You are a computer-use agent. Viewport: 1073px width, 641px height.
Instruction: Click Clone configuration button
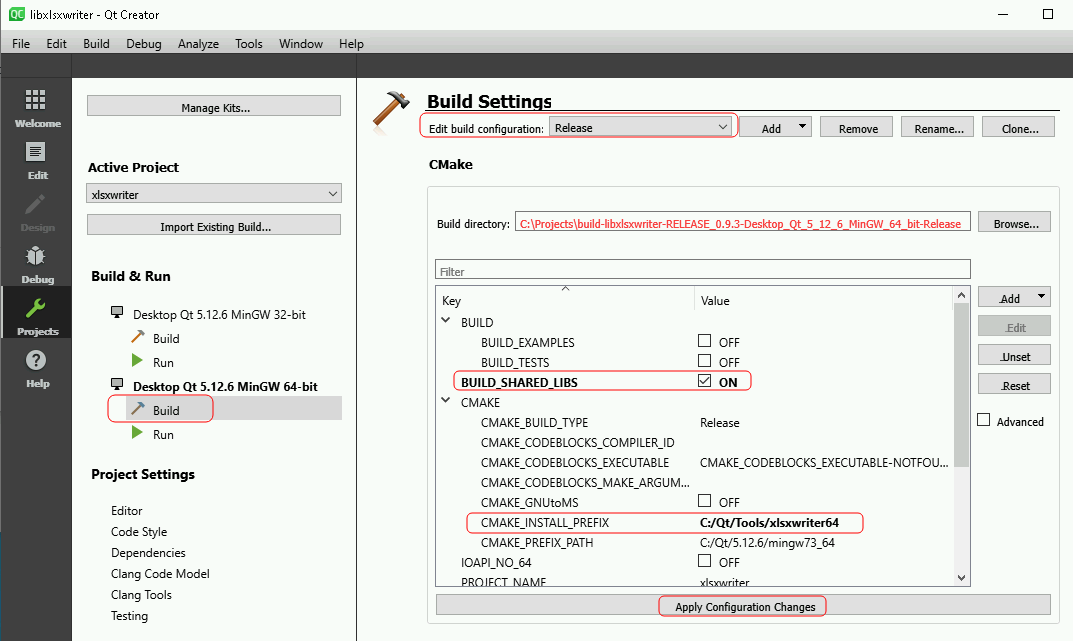coord(1019,127)
